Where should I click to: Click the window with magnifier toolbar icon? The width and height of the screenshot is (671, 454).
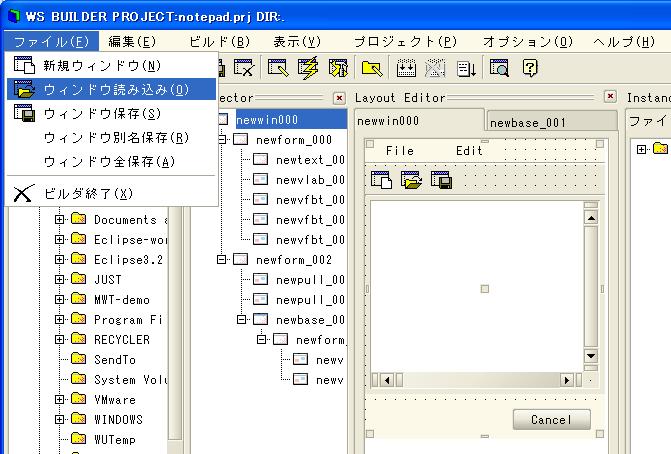[499, 68]
